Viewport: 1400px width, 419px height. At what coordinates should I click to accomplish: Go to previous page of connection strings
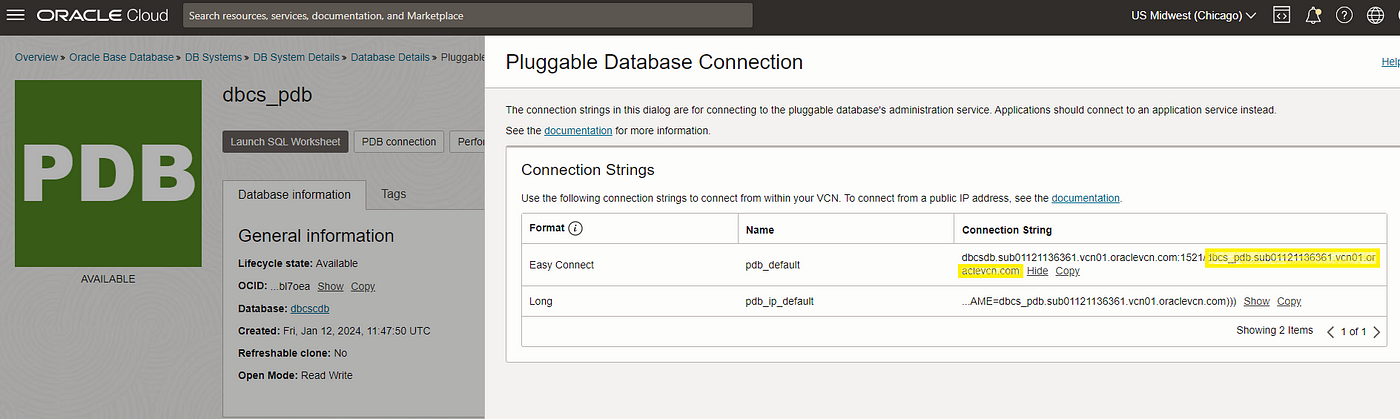coord(1330,331)
